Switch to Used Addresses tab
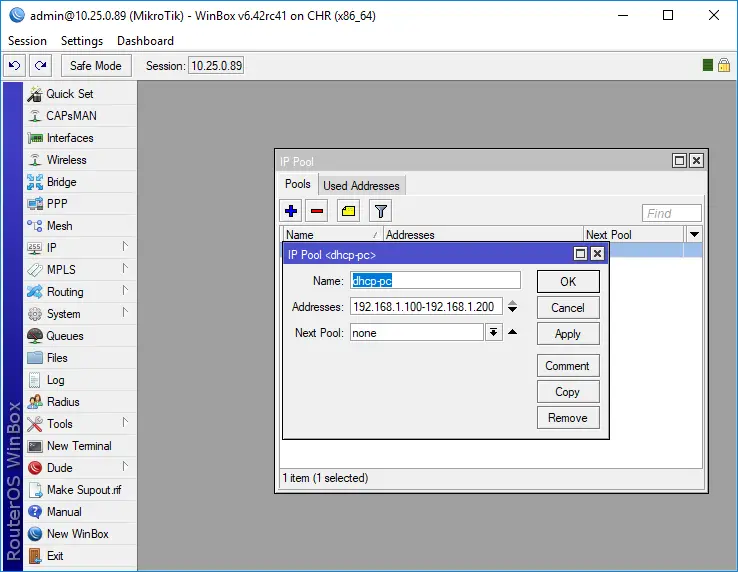Image resolution: width=738 pixels, height=572 pixels. click(x=361, y=186)
